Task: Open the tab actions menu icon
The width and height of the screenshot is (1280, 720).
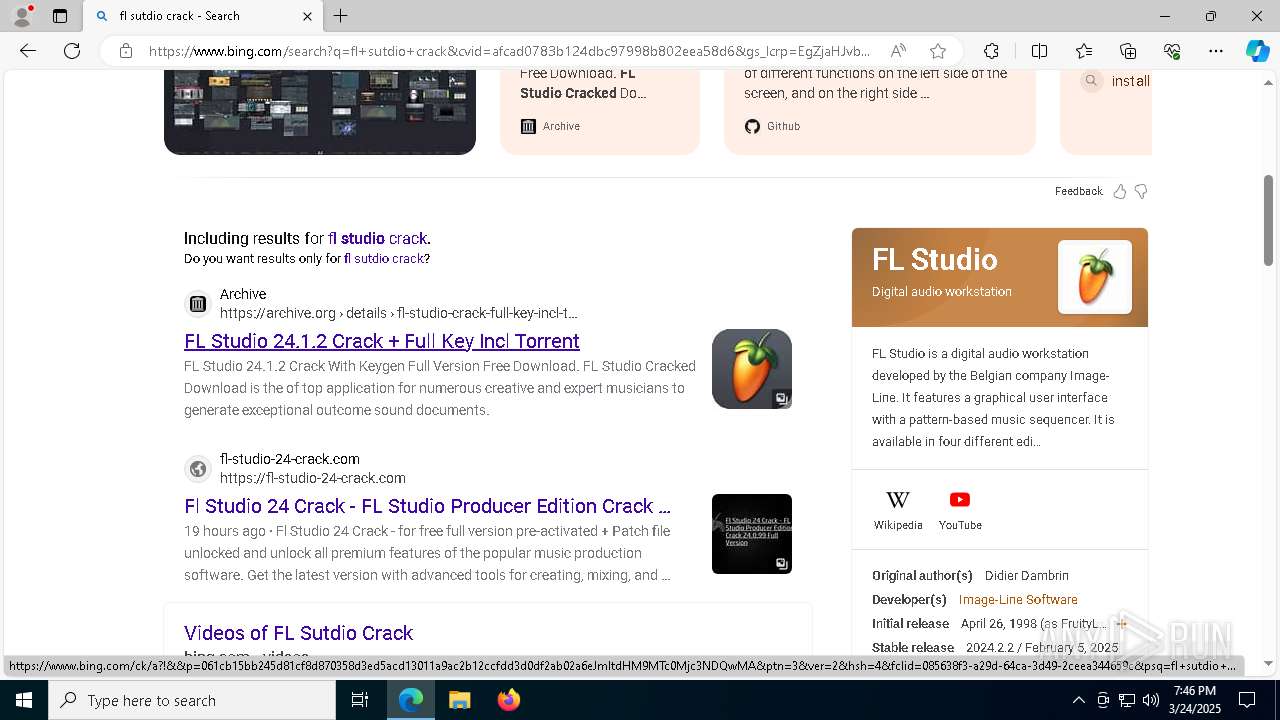Action: click(x=60, y=16)
